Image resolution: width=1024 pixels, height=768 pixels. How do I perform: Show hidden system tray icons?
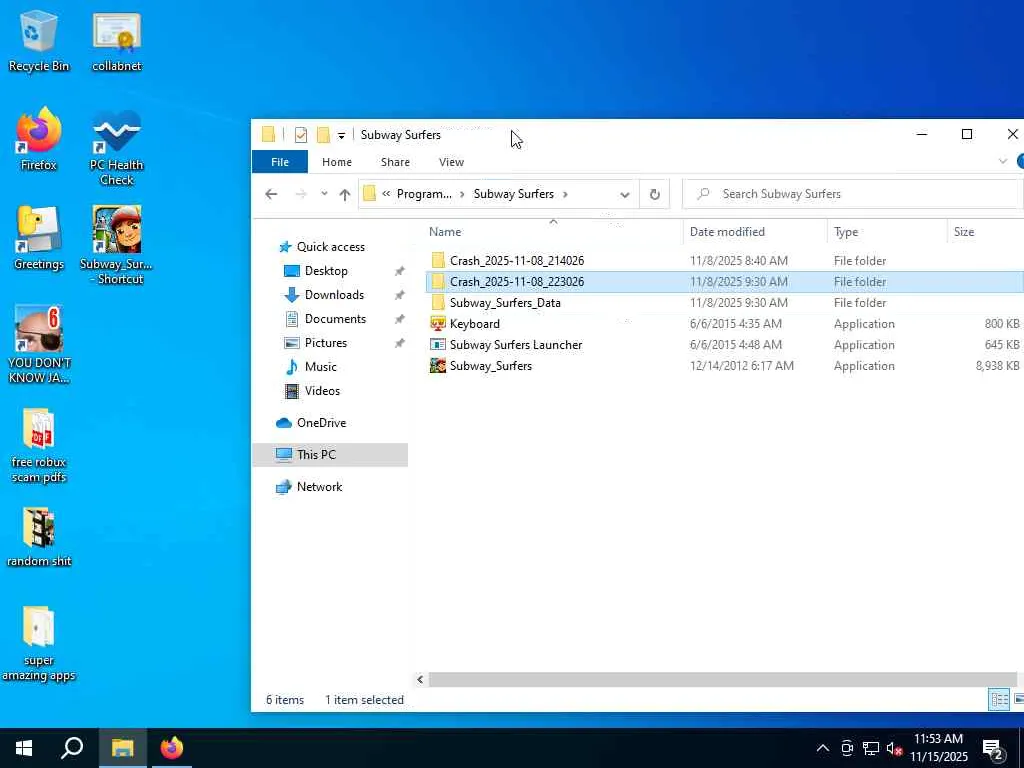(822, 748)
